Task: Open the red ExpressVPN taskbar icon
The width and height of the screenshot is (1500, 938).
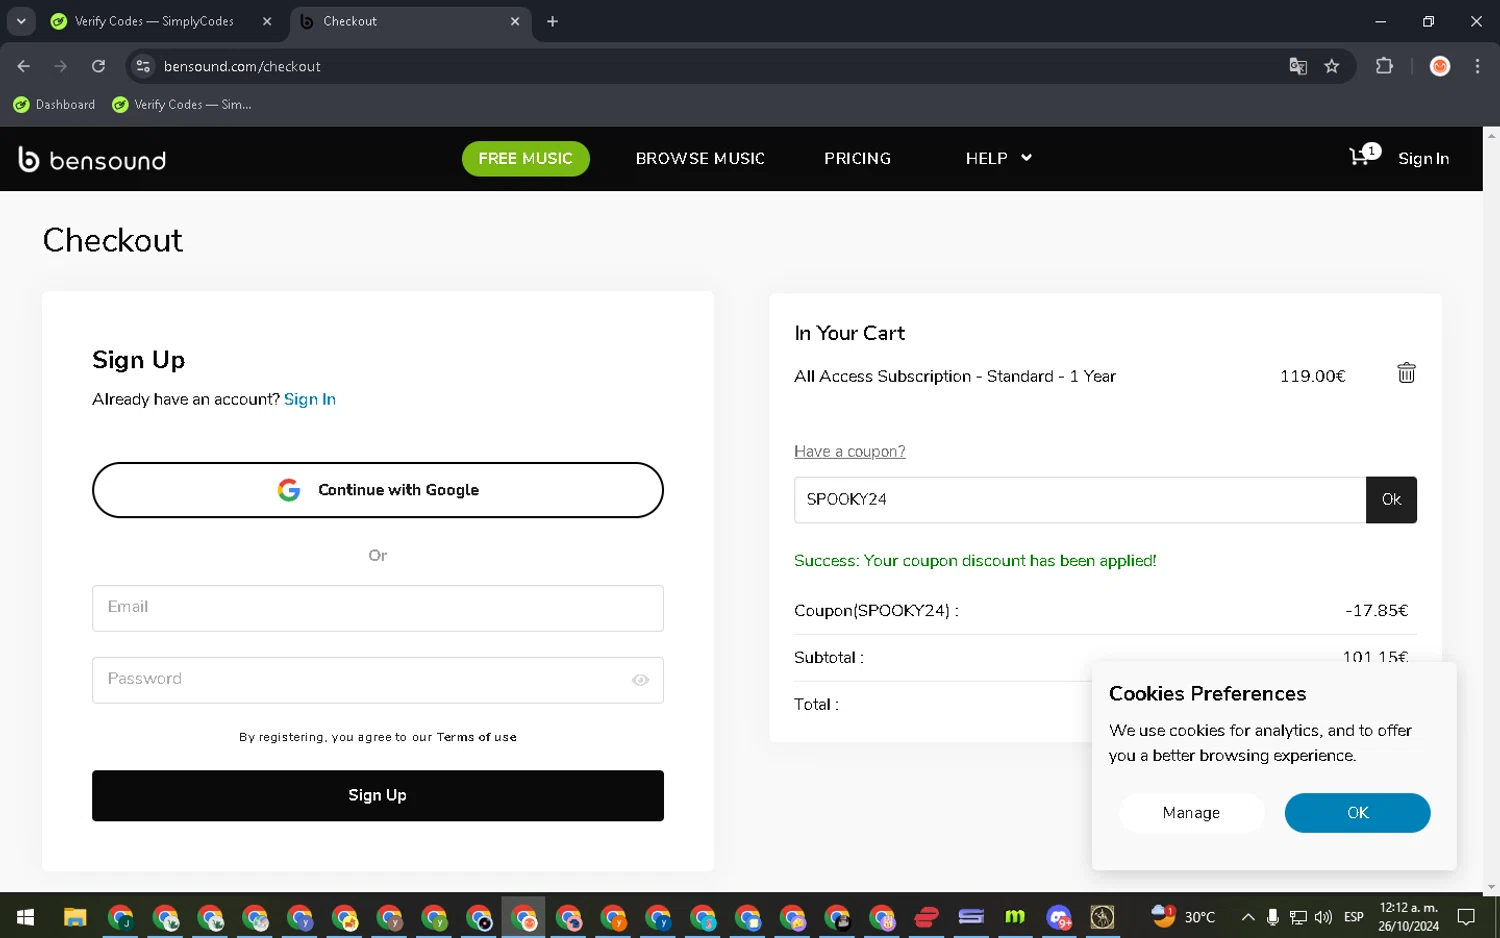Action: (927, 916)
